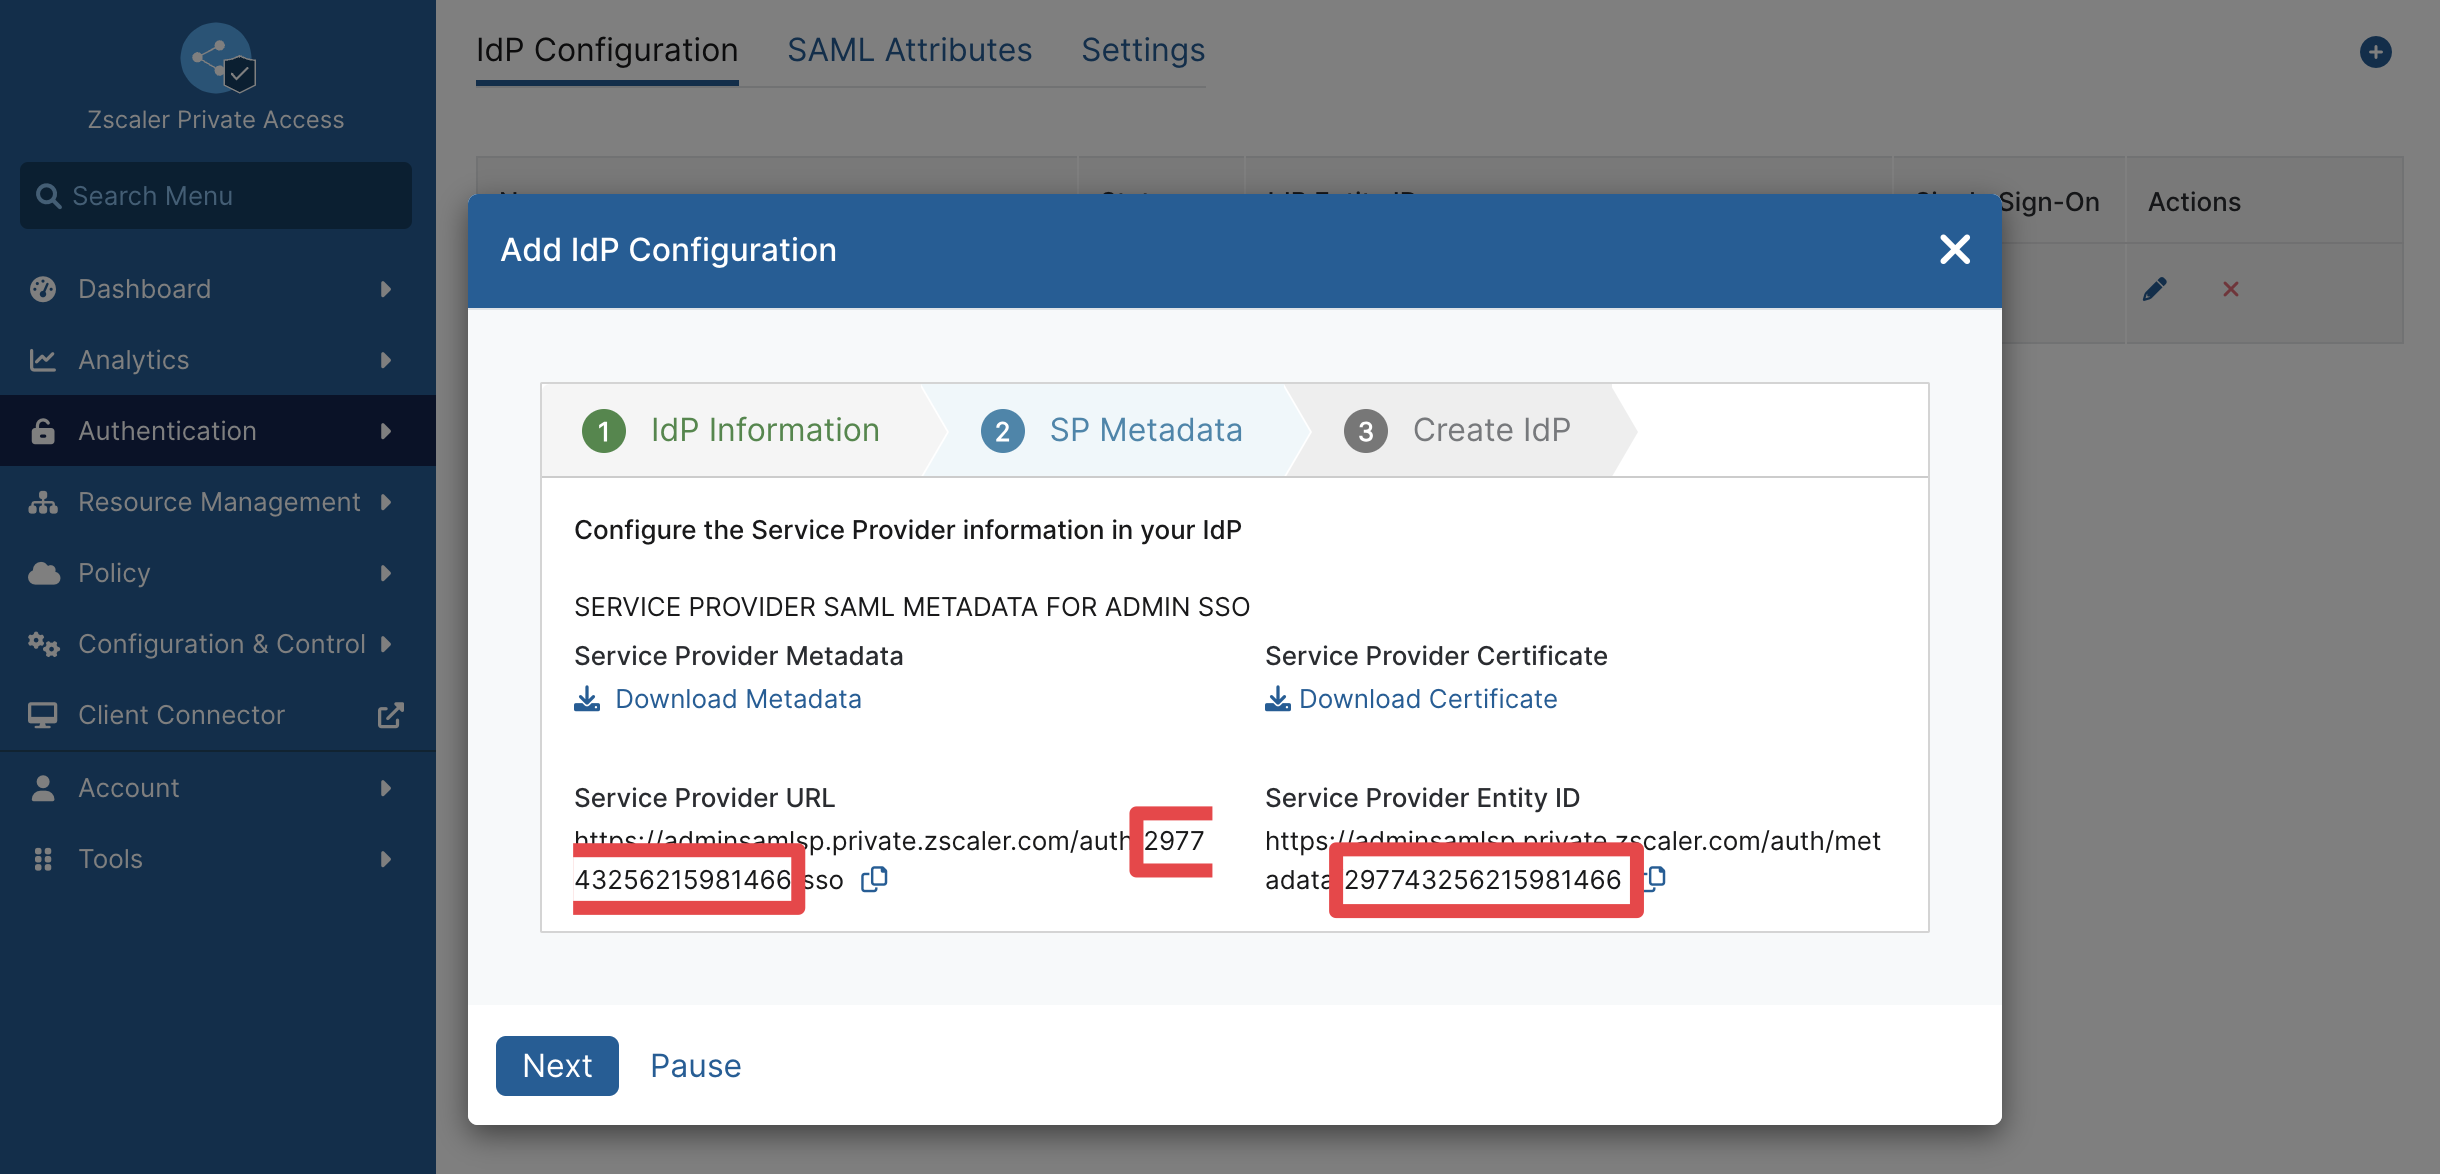Open Client Connector external link icon
This screenshot has width=2440, height=1174.
point(390,715)
